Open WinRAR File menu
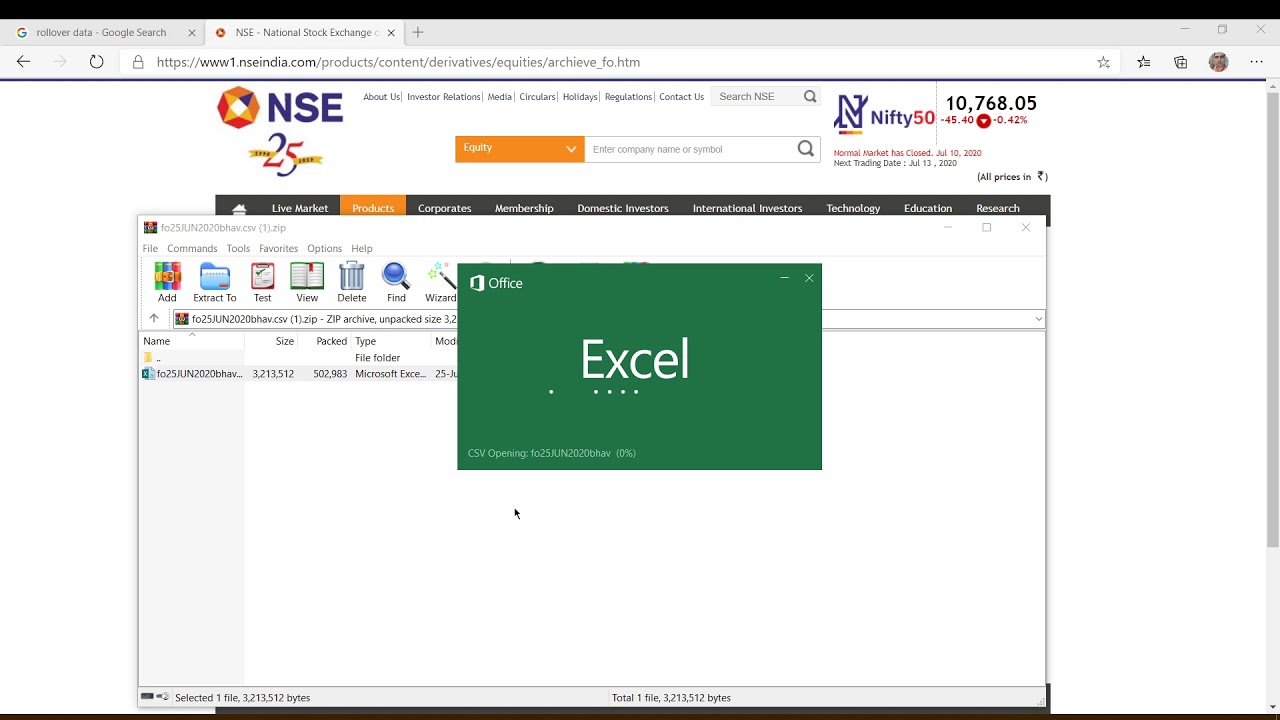 [150, 248]
